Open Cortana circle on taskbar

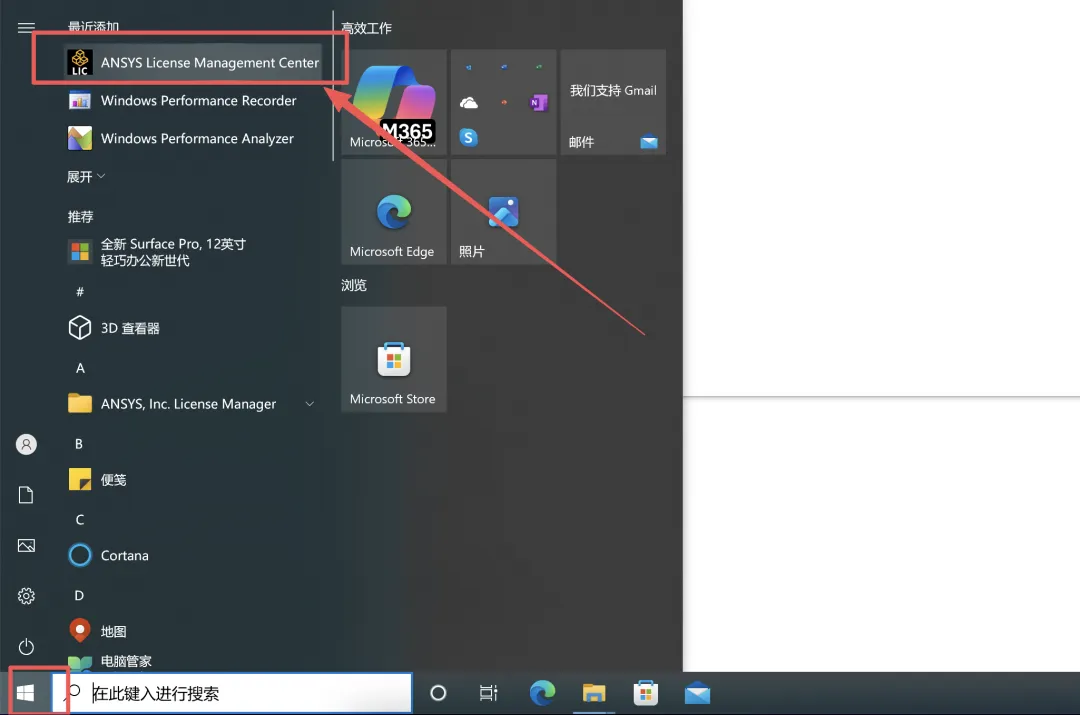pyautogui.click(x=438, y=693)
